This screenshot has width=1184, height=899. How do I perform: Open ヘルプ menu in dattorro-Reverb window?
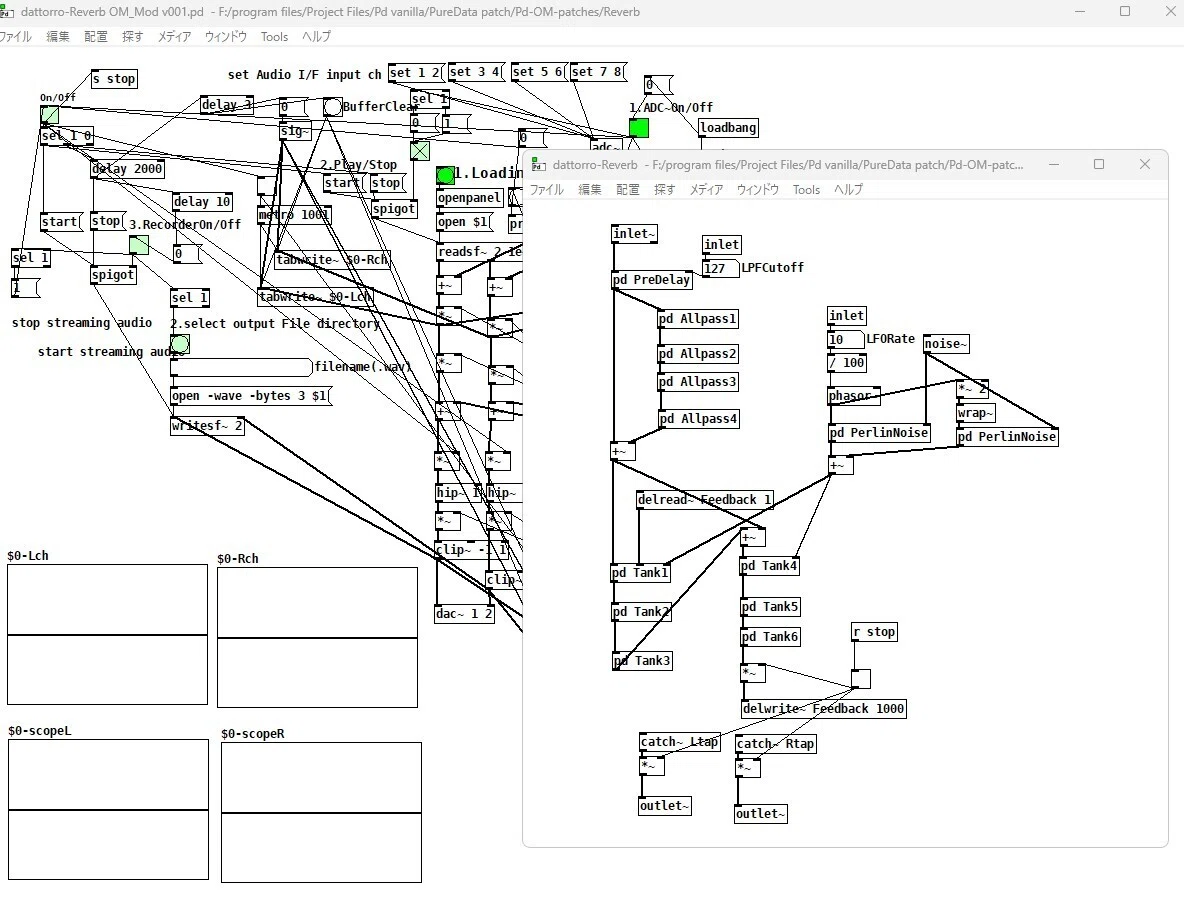click(848, 189)
